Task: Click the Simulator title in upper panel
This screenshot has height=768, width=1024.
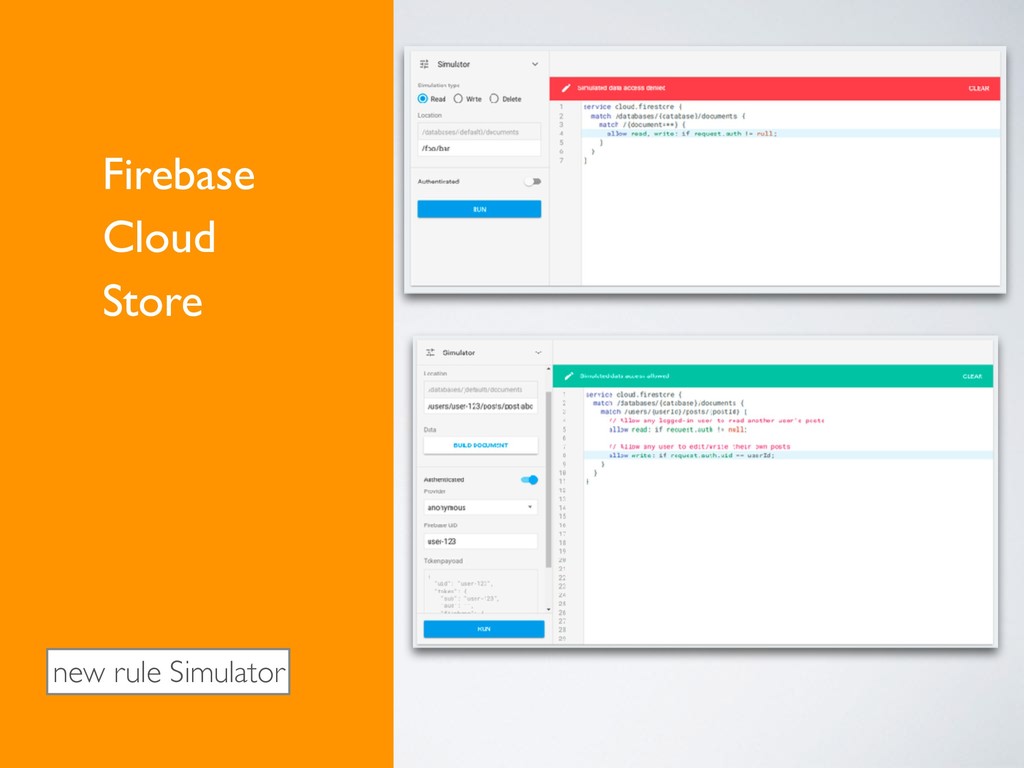Action: click(x=453, y=64)
